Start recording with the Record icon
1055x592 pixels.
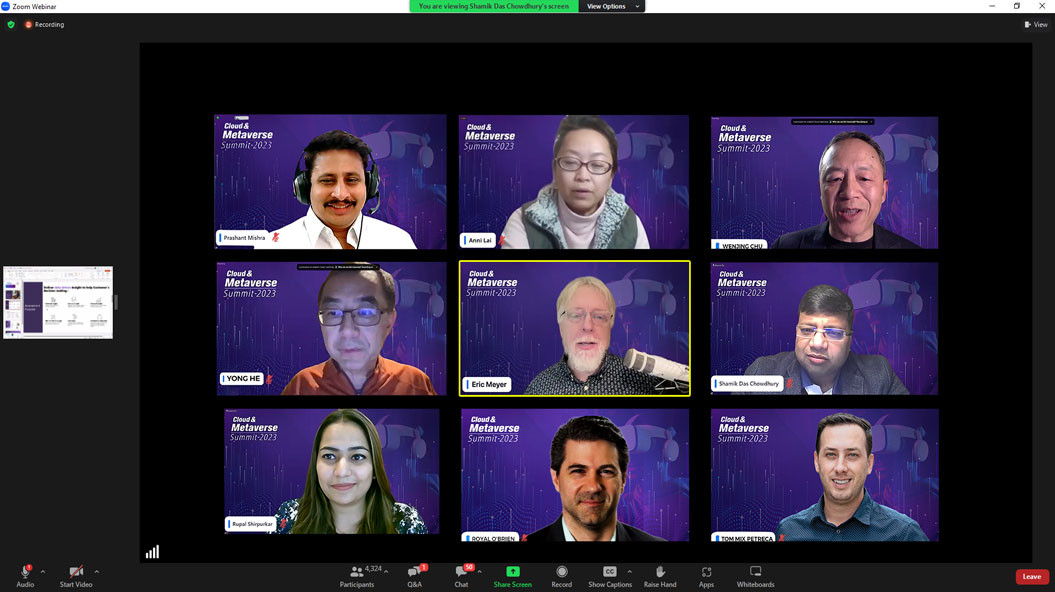click(x=562, y=574)
